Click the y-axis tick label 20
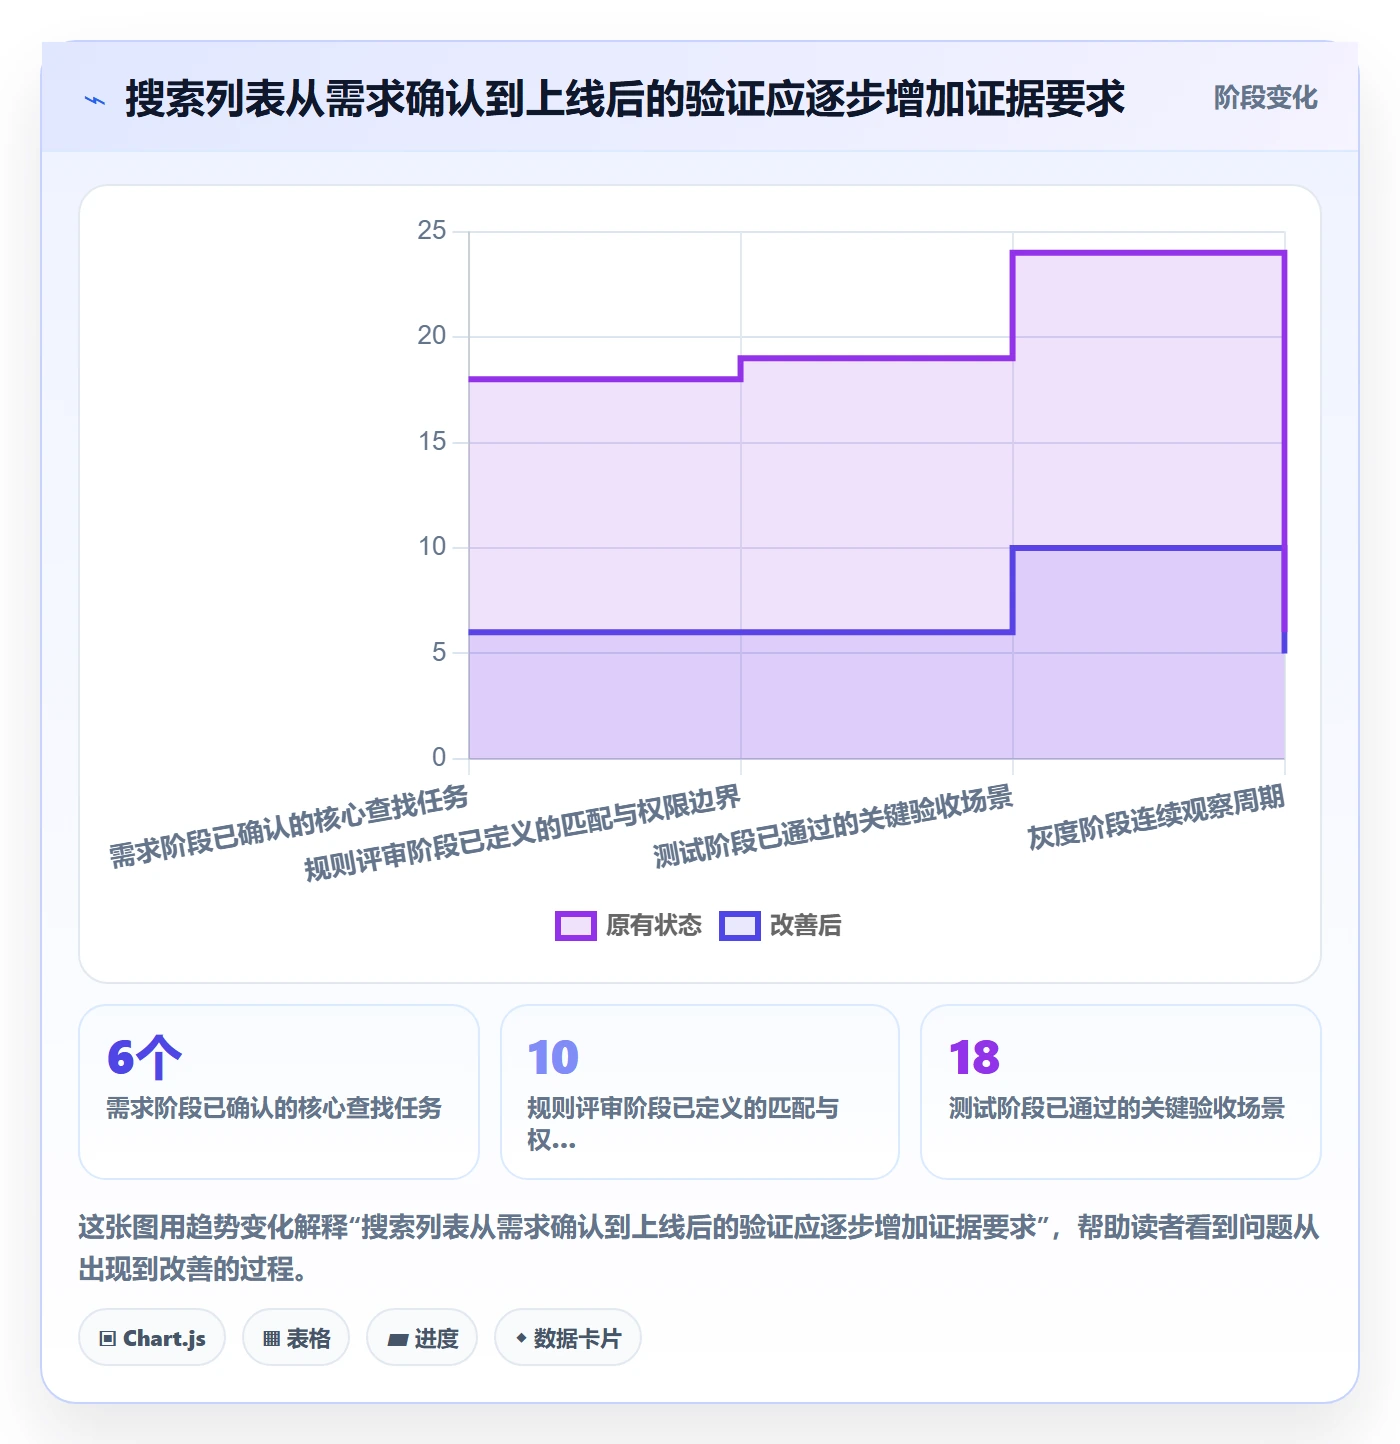The height and width of the screenshot is (1444, 1400). (x=432, y=336)
